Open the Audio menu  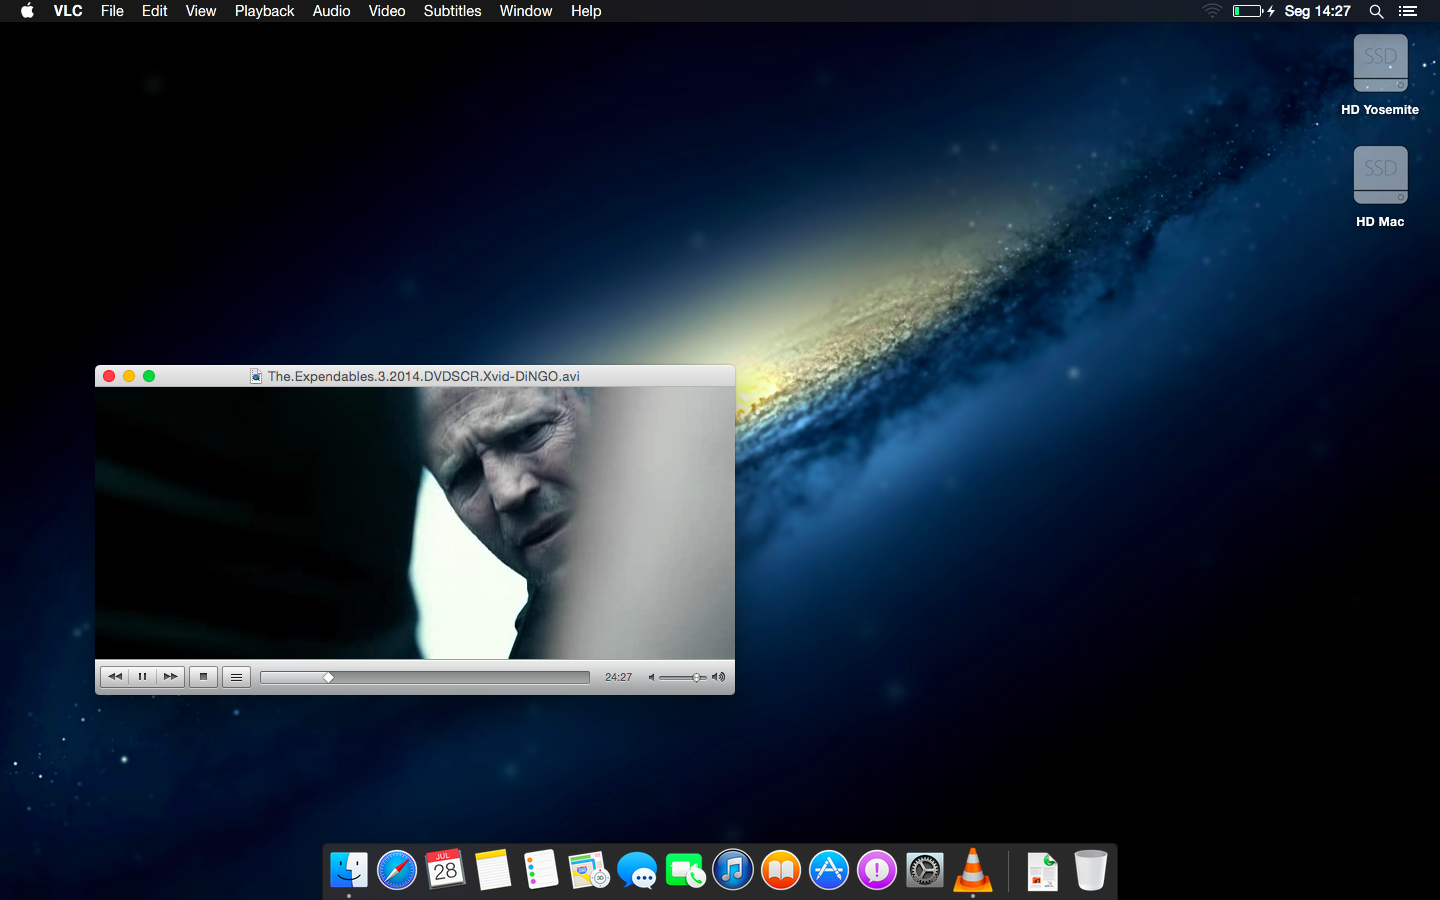331,11
